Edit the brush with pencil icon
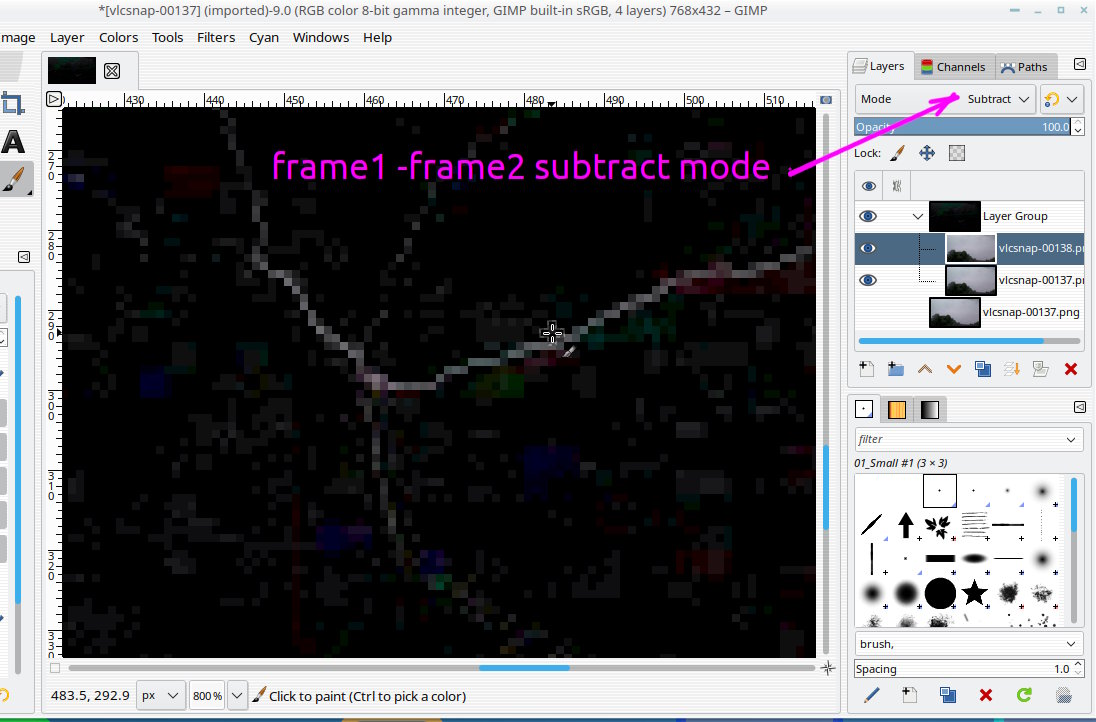The height and width of the screenshot is (722, 1096). click(872, 695)
